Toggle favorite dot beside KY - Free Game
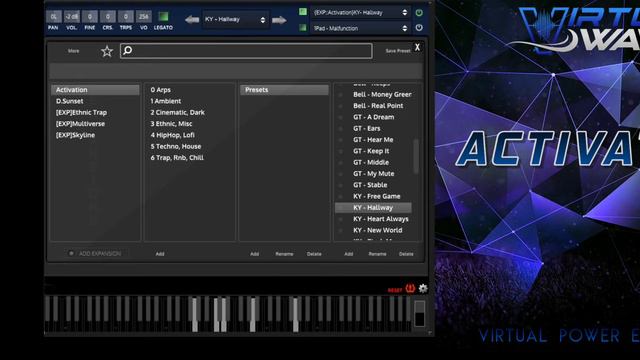The image size is (640, 360). (340, 197)
